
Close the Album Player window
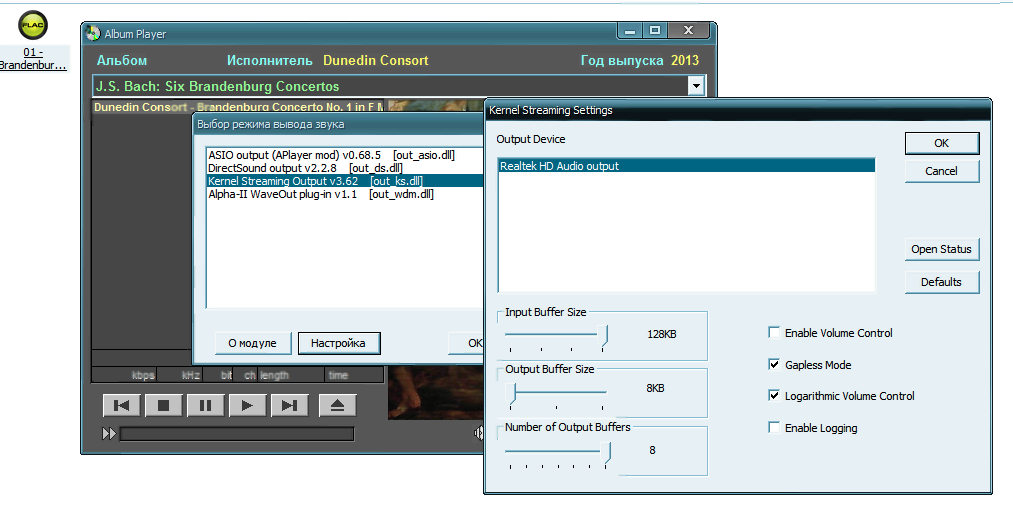coord(689,30)
